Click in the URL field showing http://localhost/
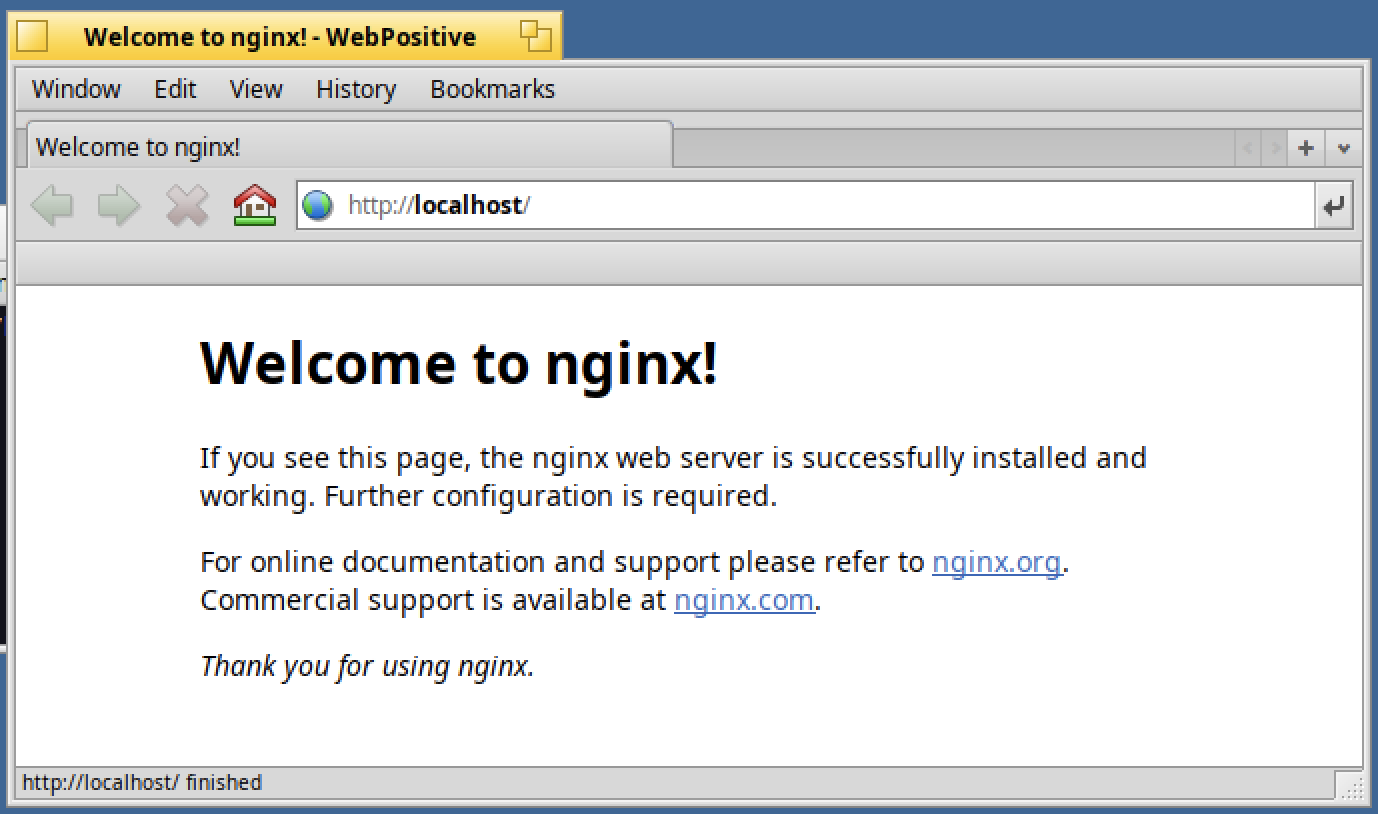 (805, 206)
